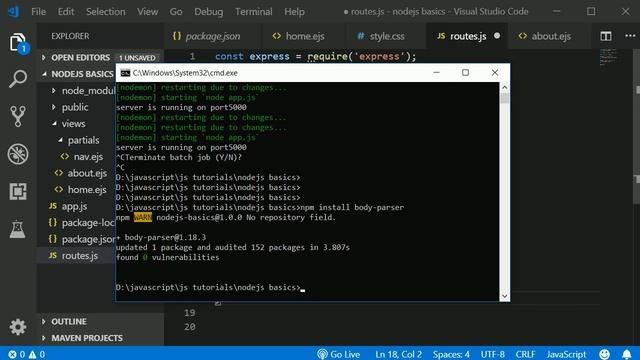The height and width of the screenshot is (360, 640).
Task: Open nav.ejs in the explorer
Action: pyautogui.click(x=88, y=157)
